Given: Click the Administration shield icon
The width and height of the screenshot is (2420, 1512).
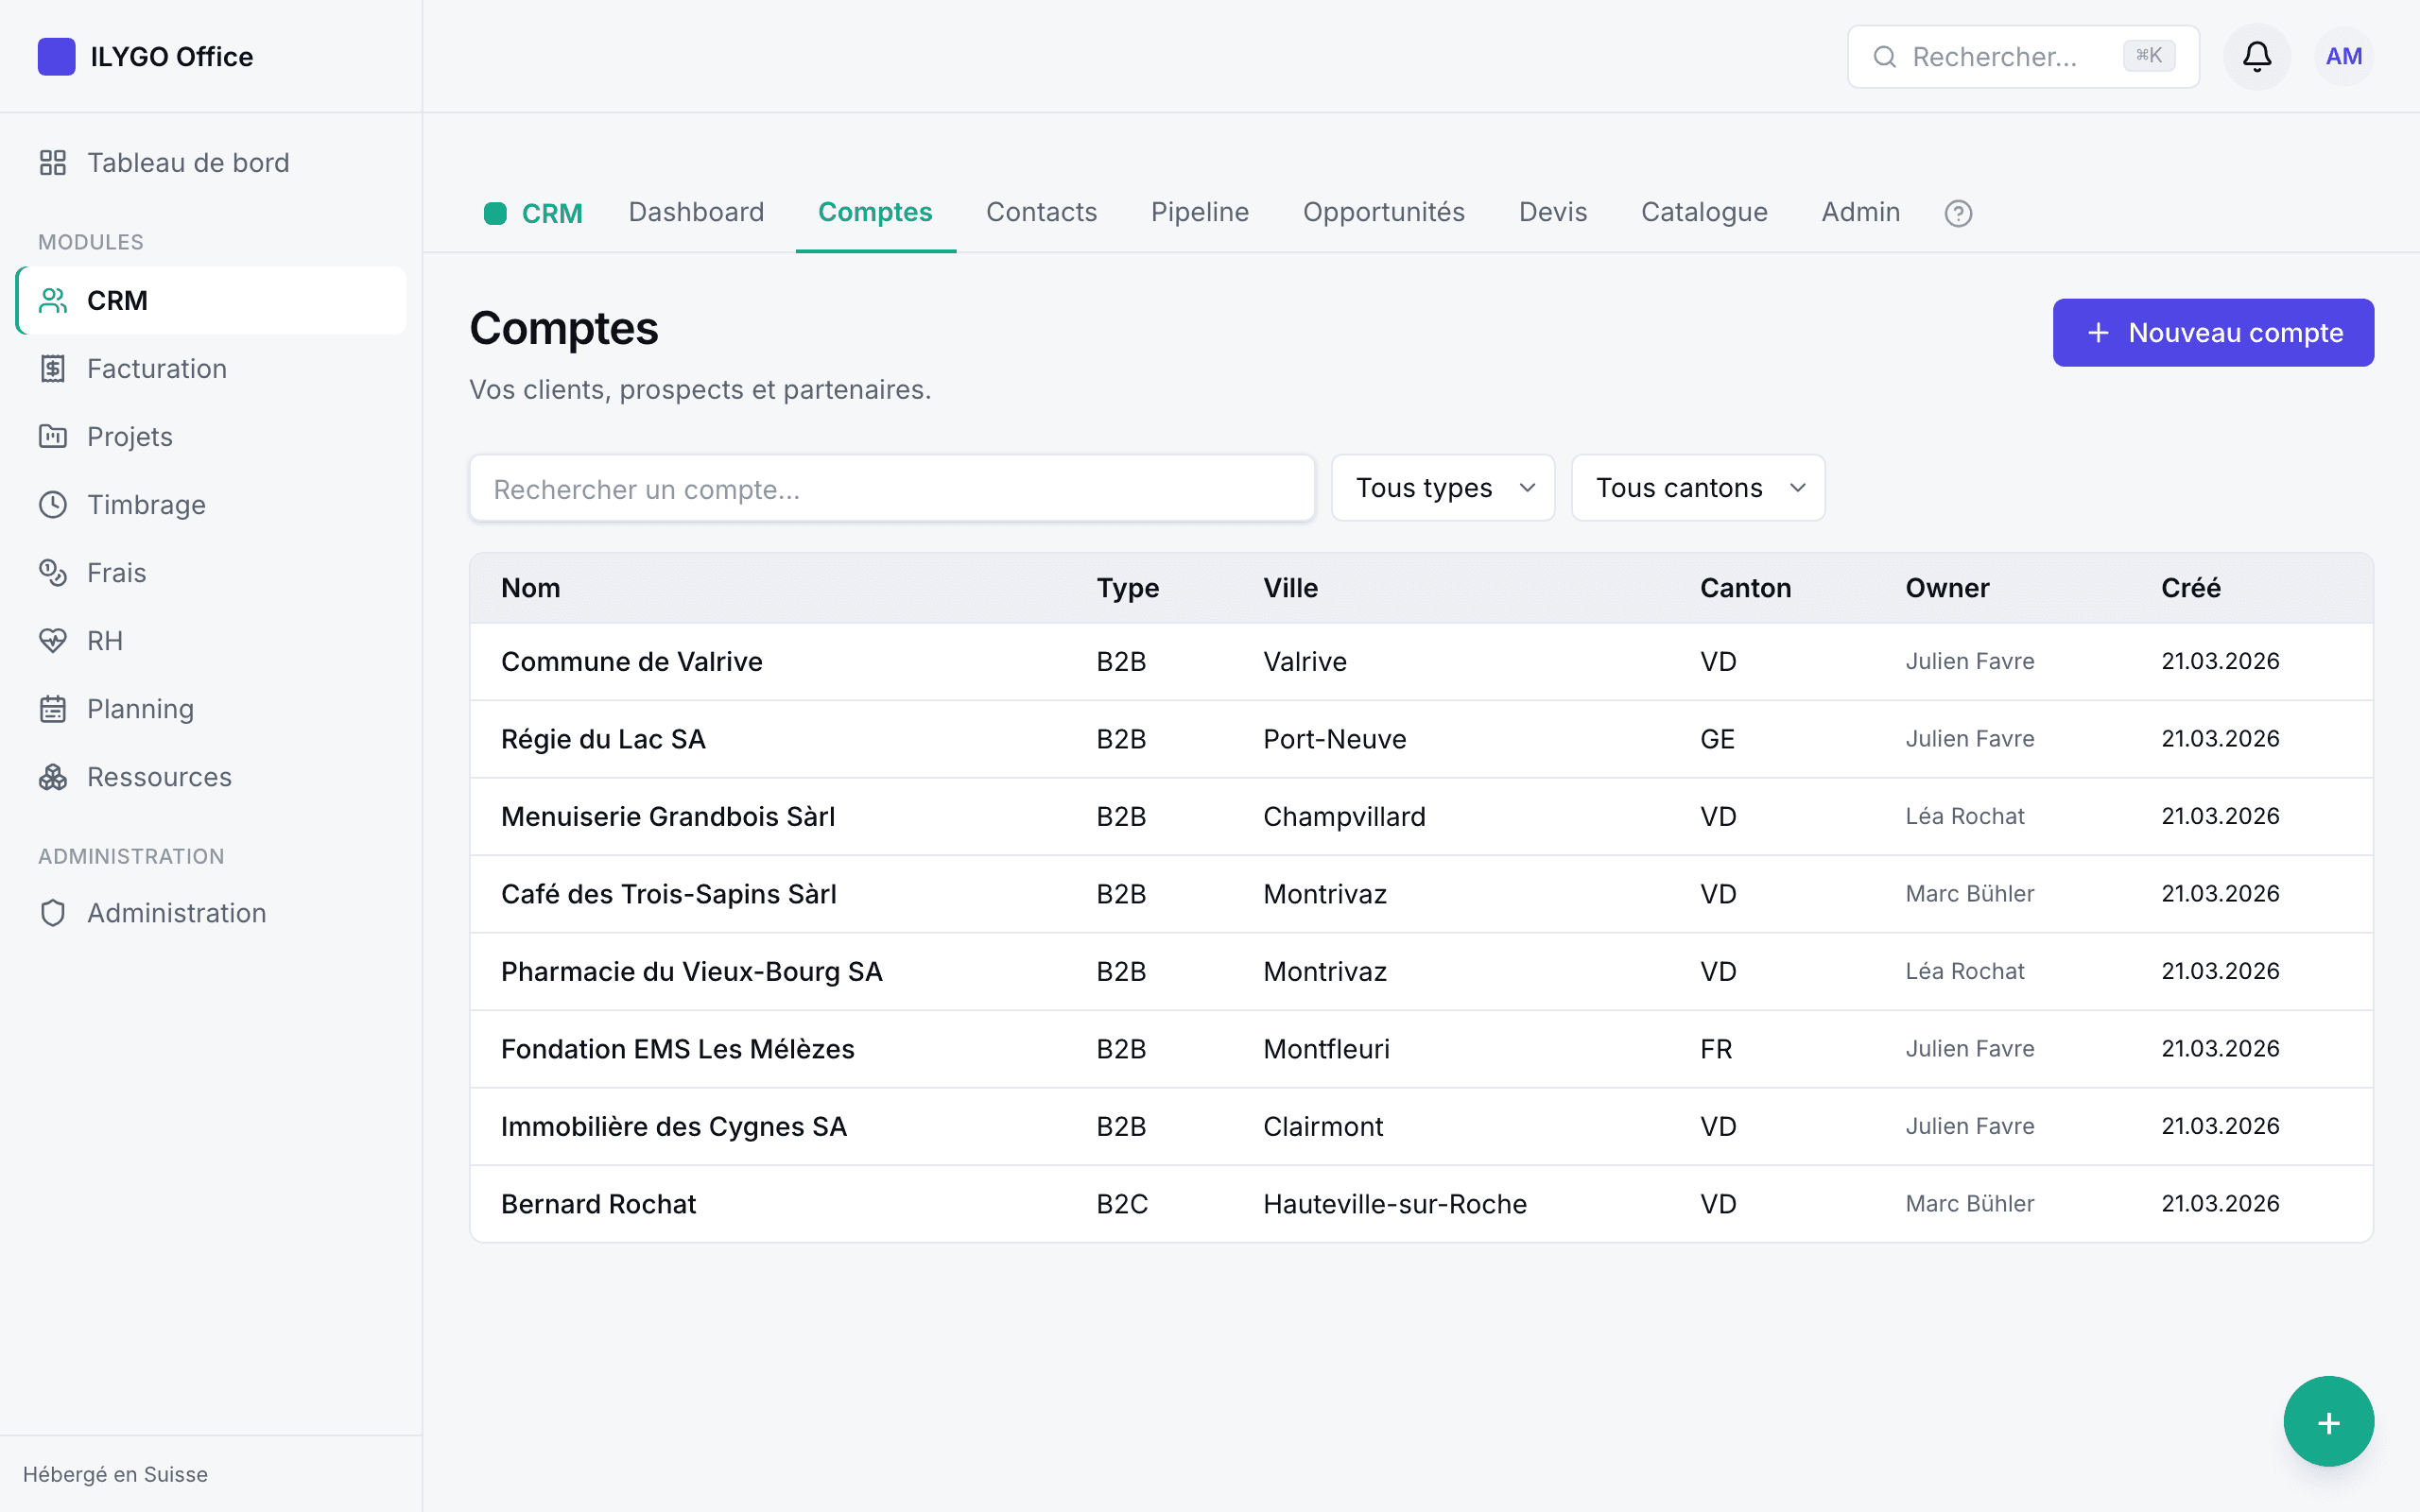Looking at the screenshot, I should tap(53, 912).
